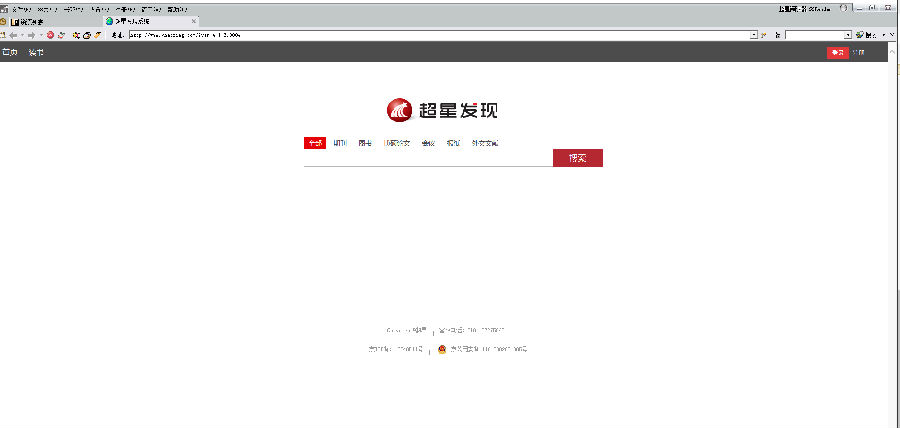Click the Refresh page icon in toolbar

[61, 35]
